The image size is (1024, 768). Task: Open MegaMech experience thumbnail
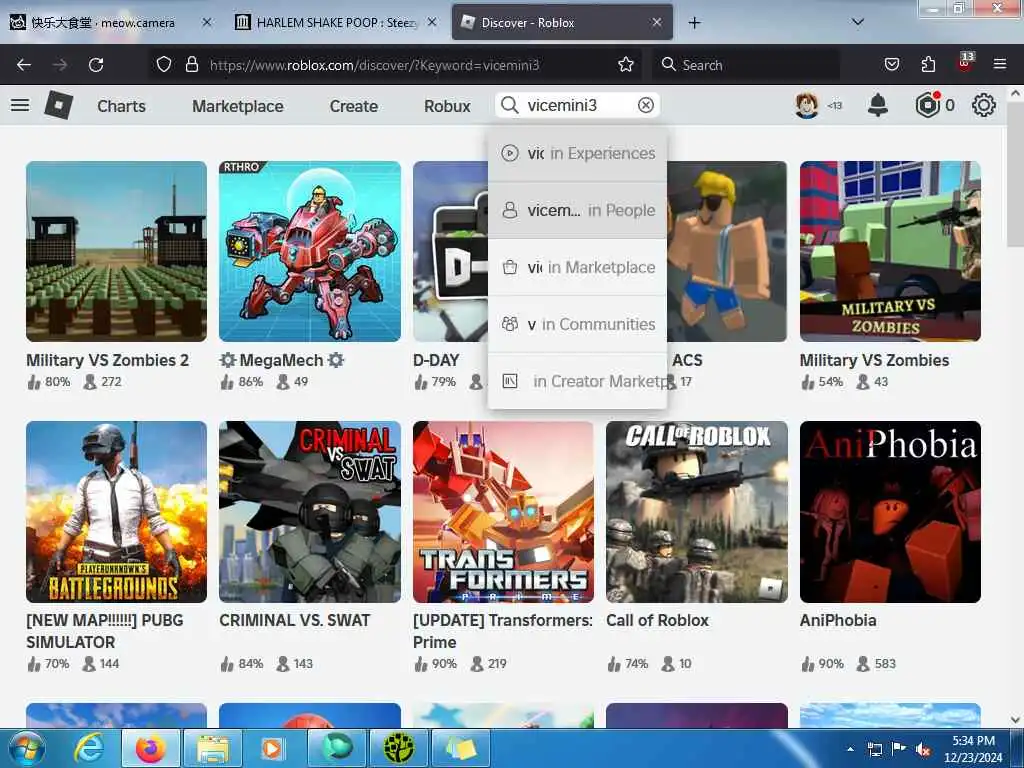pyautogui.click(x=310, y=251)
